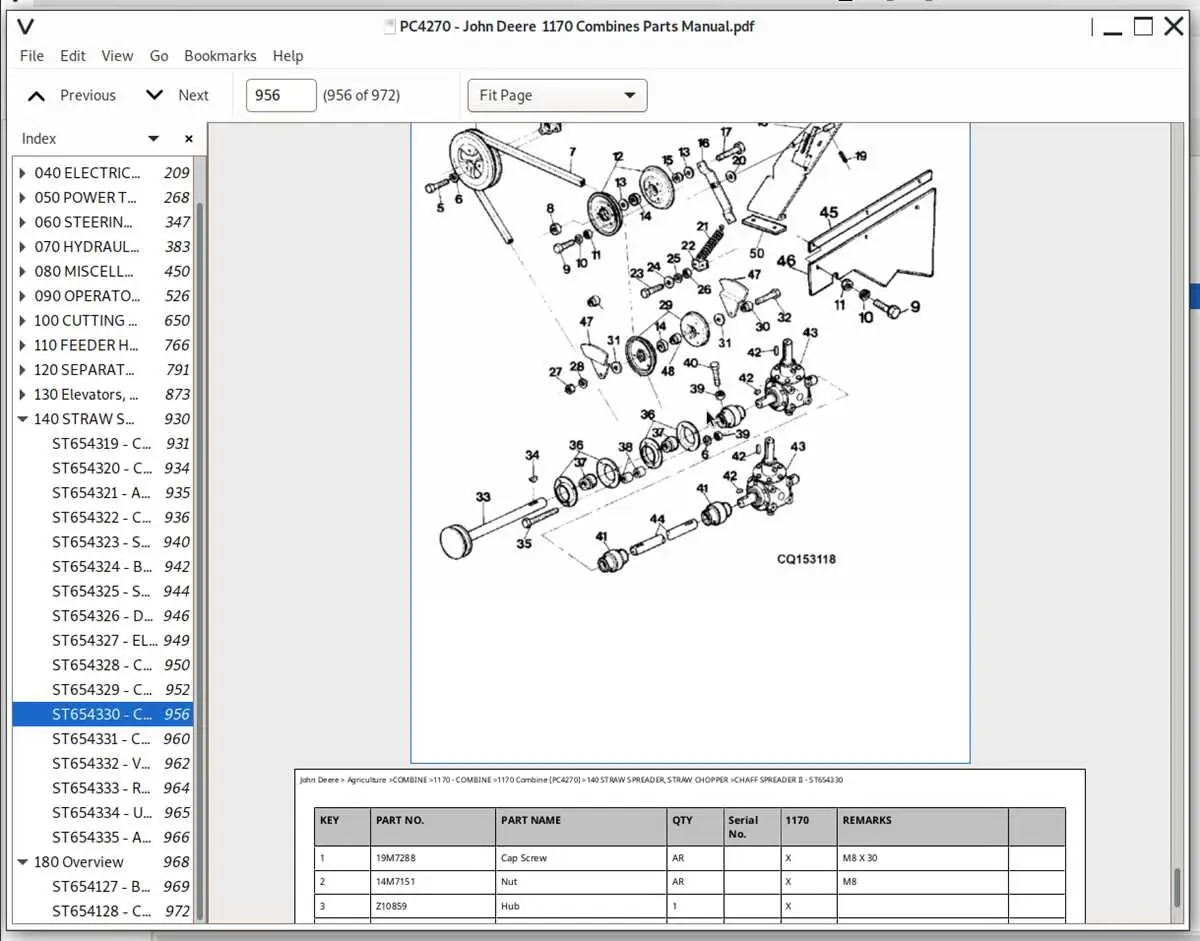Click the Cap Screw part name cell
Viewport: 1200px width, 941px height.
point(581,858)
